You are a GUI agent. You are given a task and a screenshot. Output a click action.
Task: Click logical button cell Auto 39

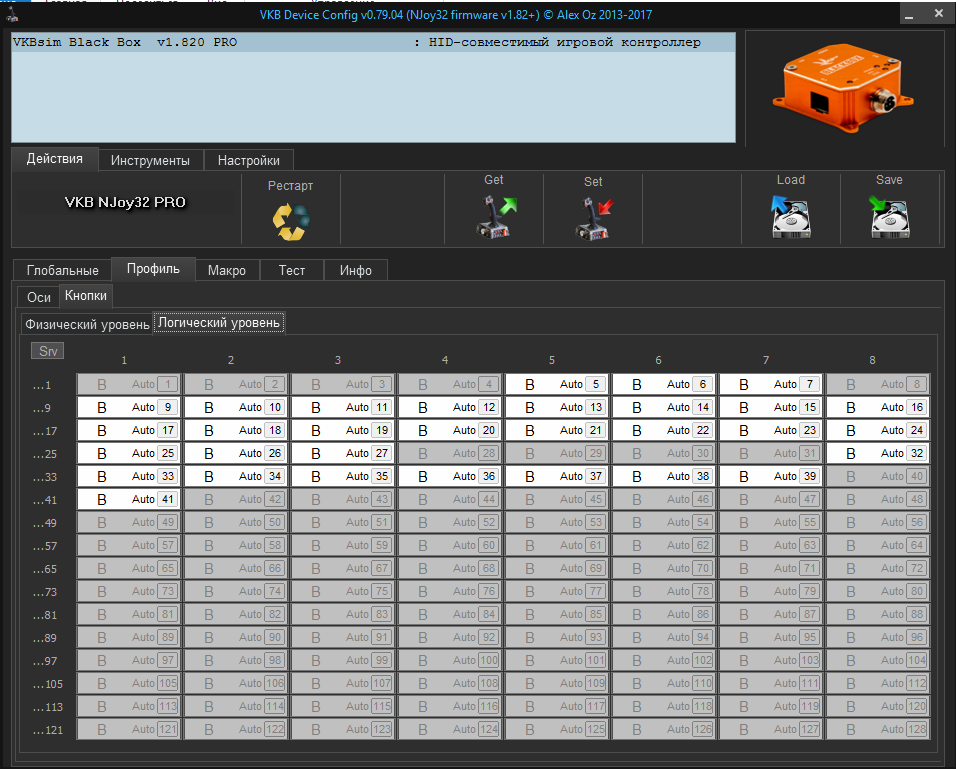(771, 476)
